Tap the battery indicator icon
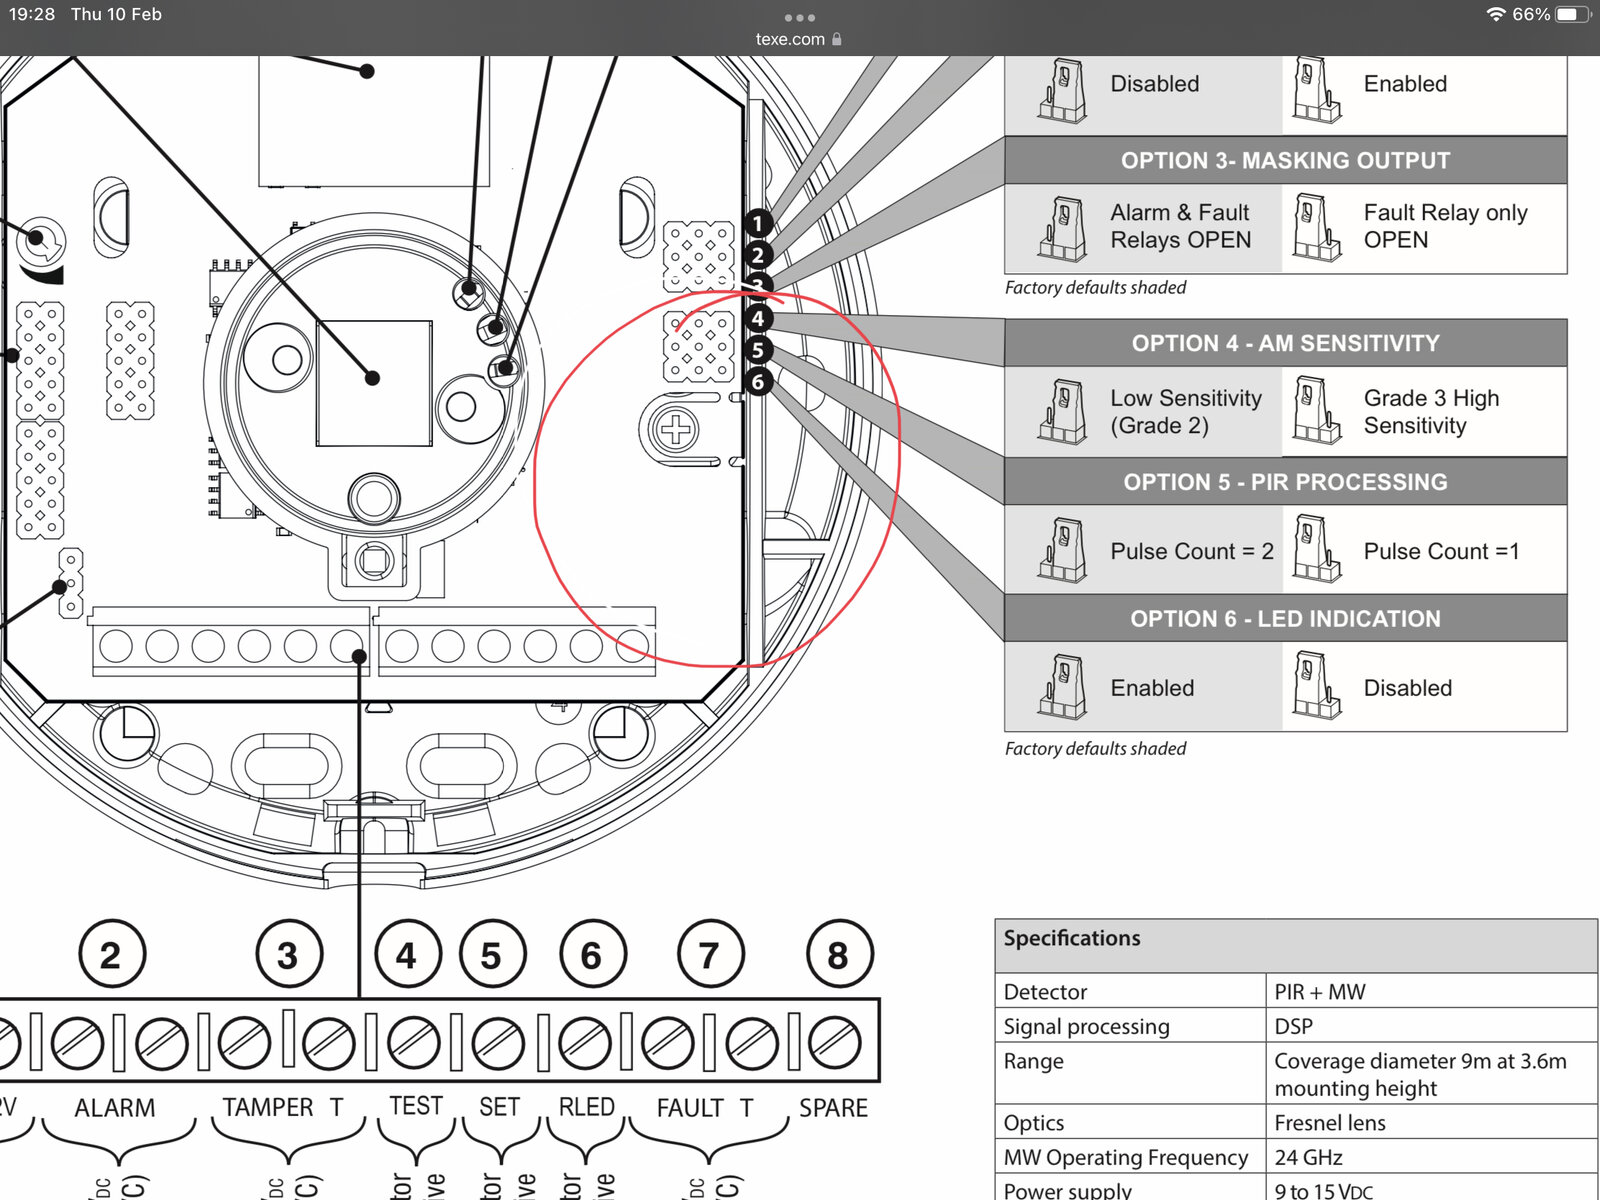 (1572, 14)
